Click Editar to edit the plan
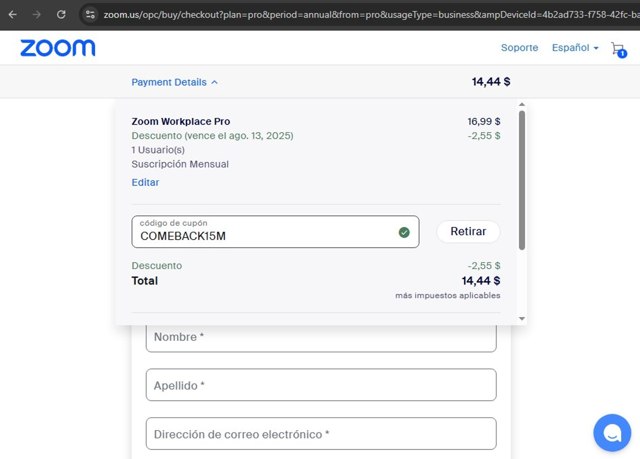640x459 pixels. (145, 182)
